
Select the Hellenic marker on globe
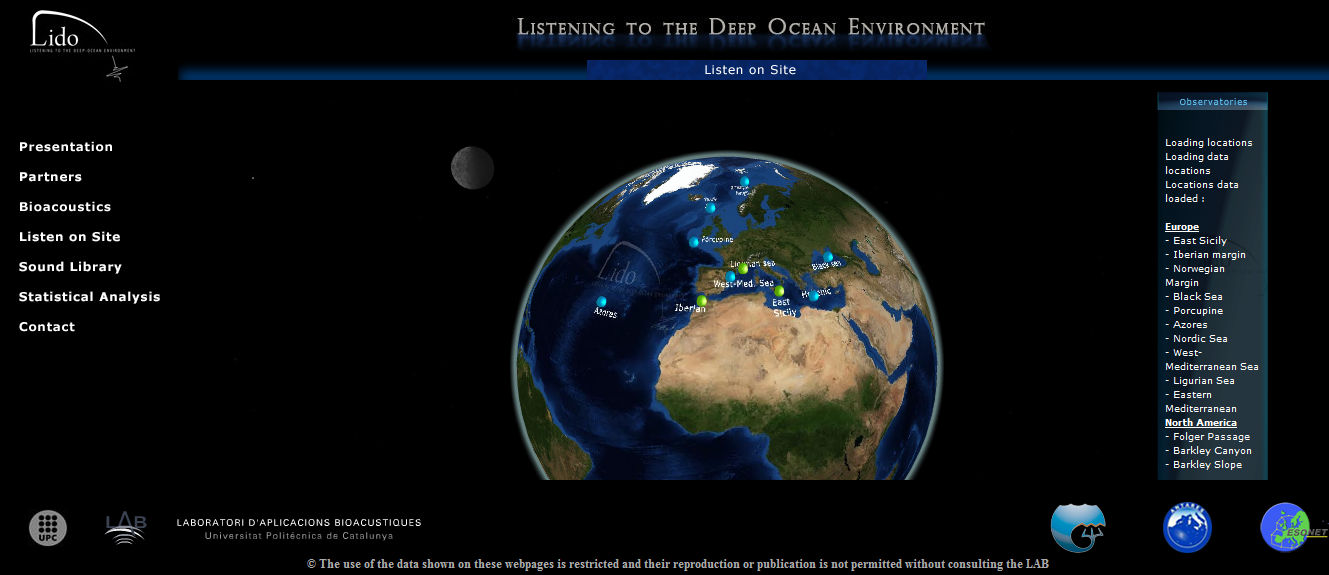[x=814, y=295]
